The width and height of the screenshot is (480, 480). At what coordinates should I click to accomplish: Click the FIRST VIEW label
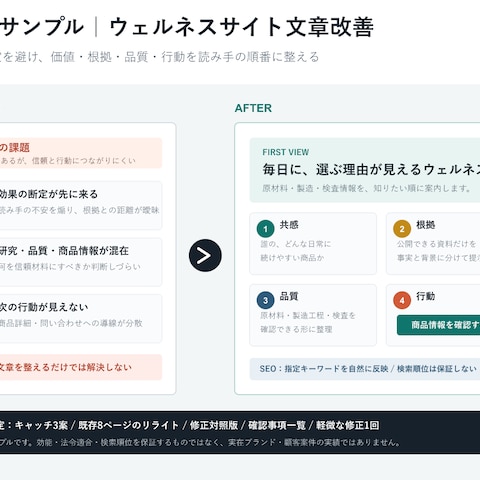tap(286, 152)
